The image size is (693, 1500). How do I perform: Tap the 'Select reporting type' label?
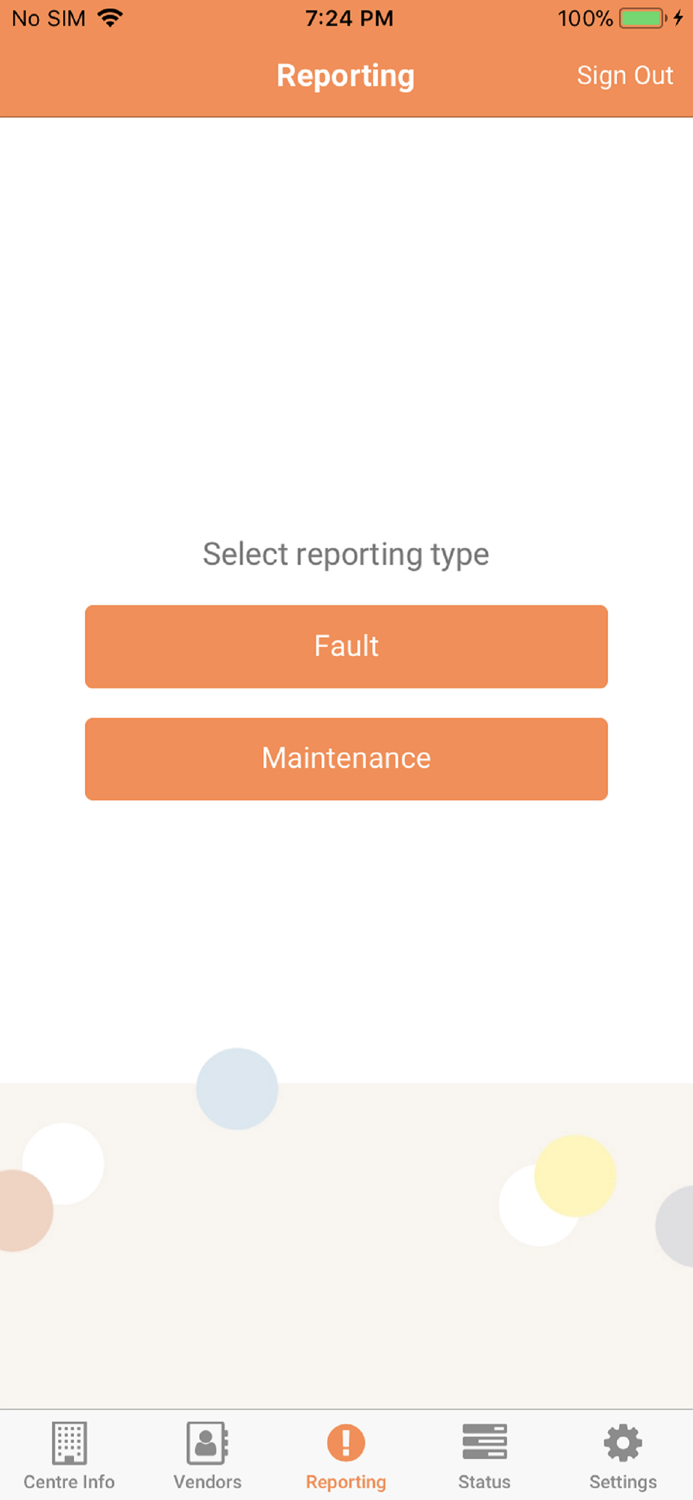pos(346,554)
